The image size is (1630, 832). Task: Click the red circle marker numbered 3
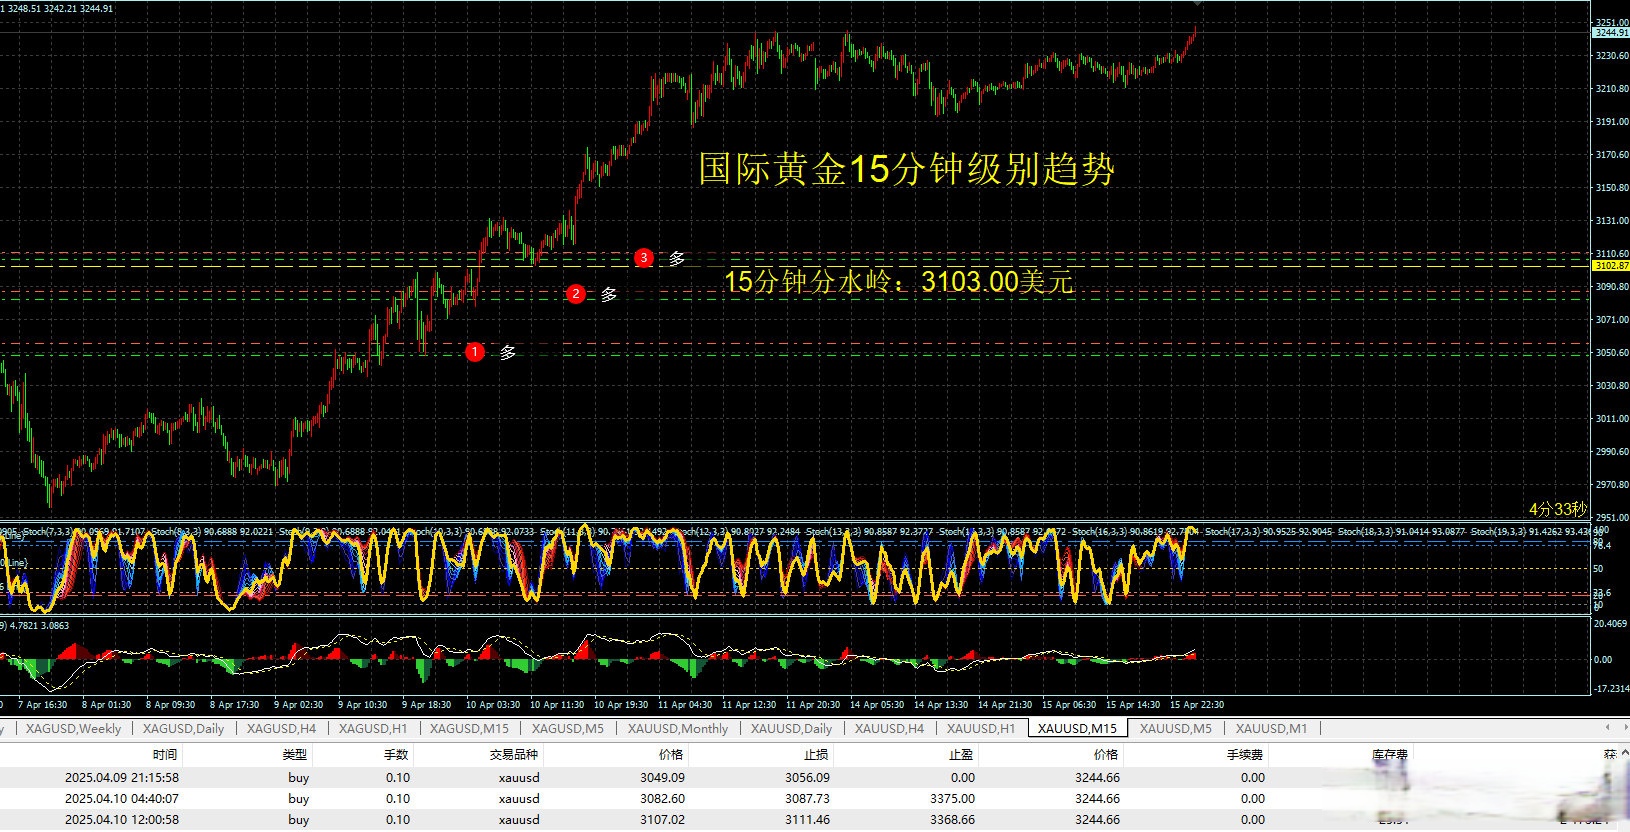pyautogui.click(x=644, y=258)
